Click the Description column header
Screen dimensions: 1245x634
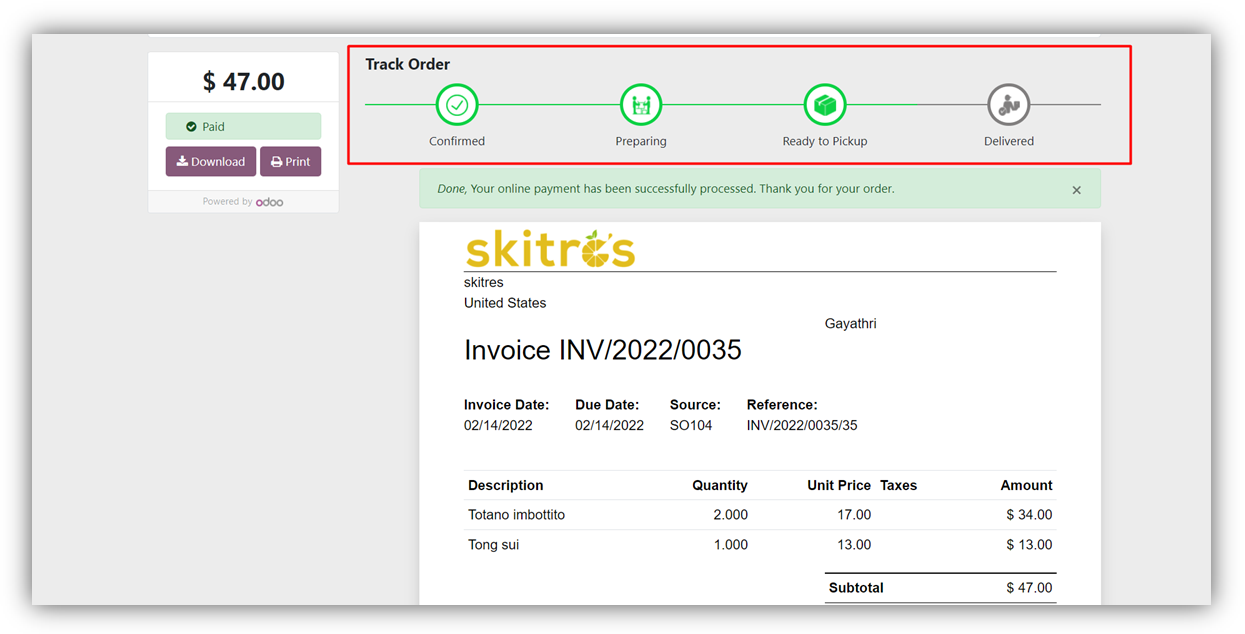(505, 485)
